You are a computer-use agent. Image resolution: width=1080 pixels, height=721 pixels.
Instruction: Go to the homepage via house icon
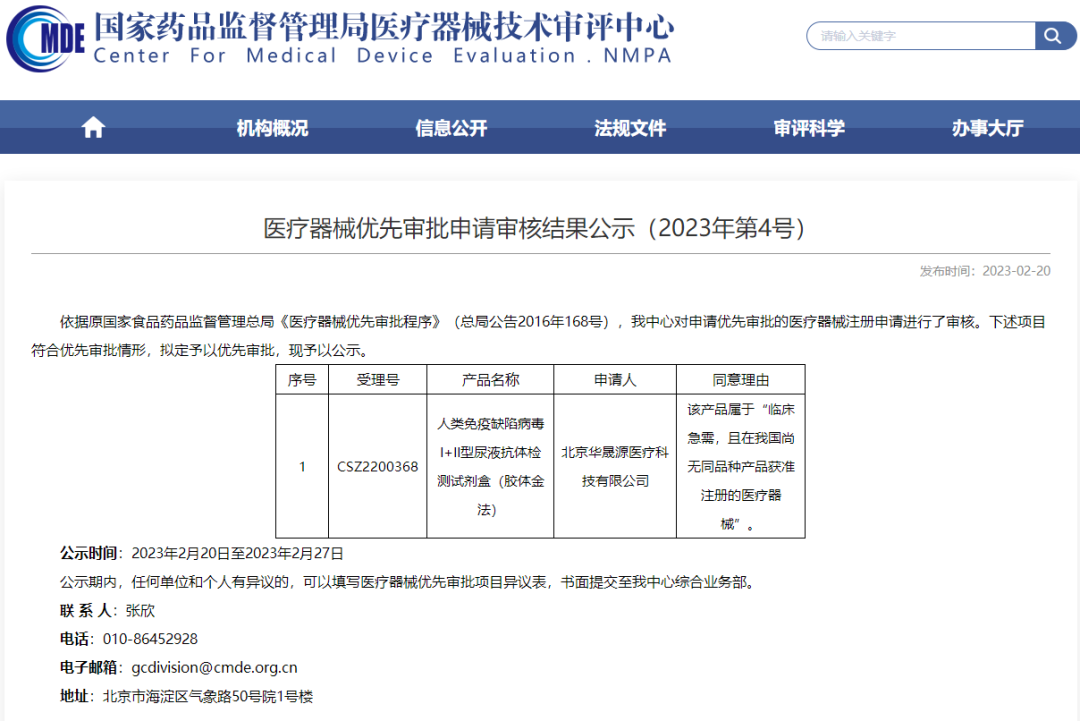tap(93, 128)
